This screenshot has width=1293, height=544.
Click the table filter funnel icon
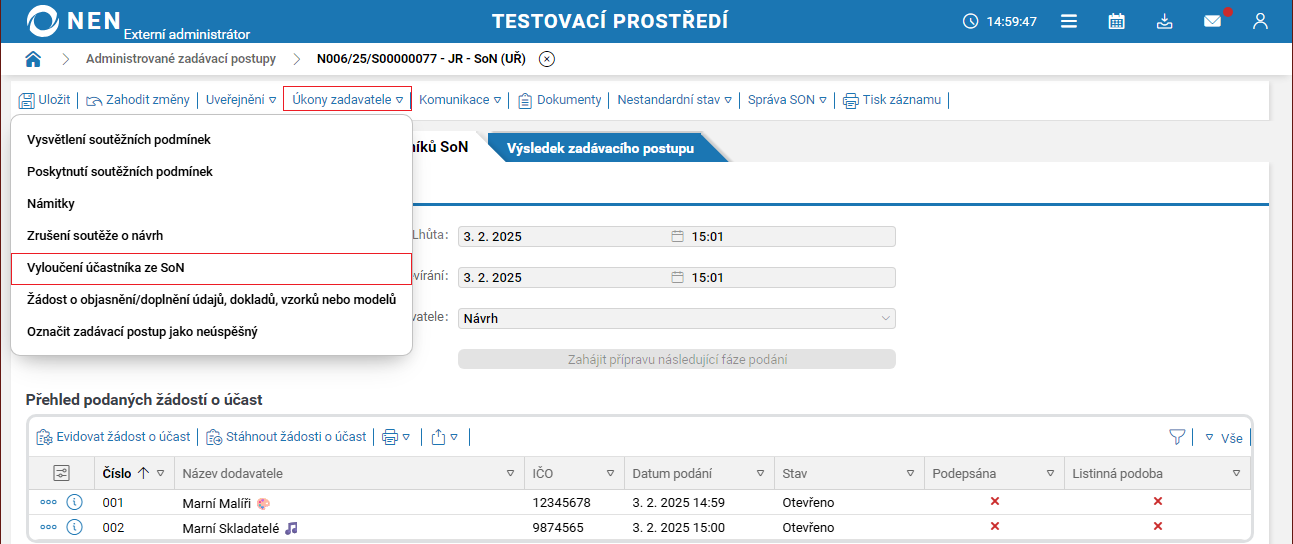[x=1177, y=437]
